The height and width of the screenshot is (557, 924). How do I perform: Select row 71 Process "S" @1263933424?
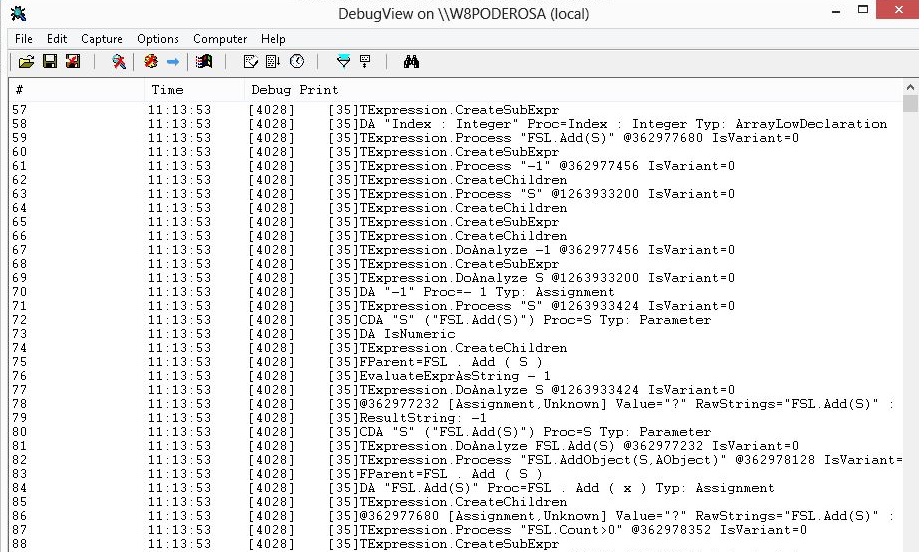[x=456, y=306]
